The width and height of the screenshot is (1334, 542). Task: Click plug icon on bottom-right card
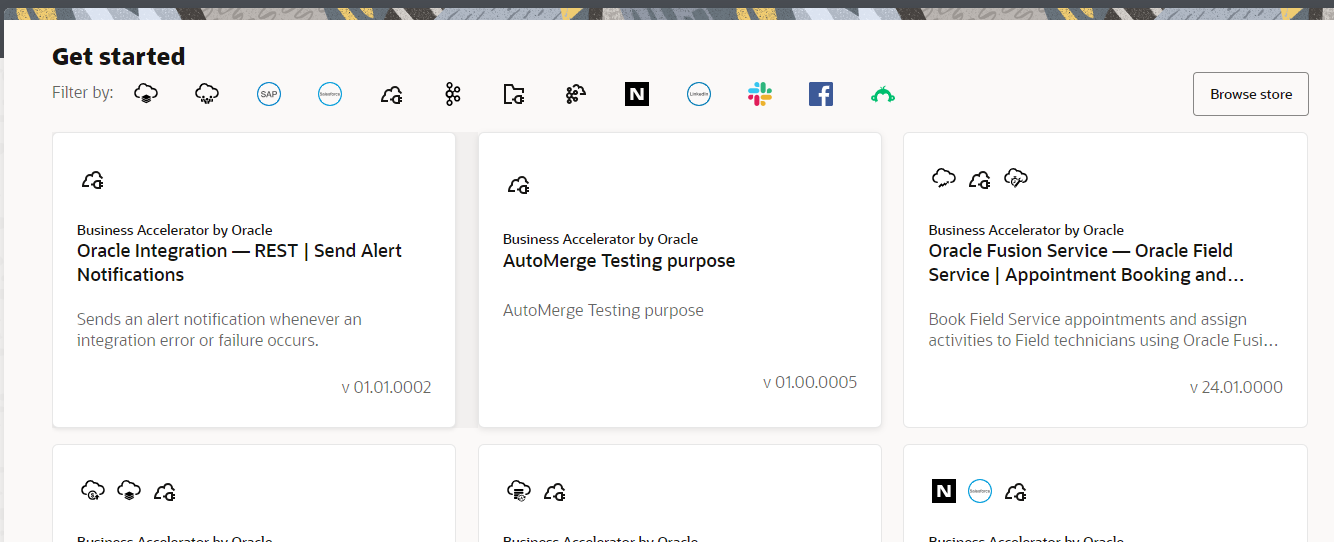(x=1016, y=491)
